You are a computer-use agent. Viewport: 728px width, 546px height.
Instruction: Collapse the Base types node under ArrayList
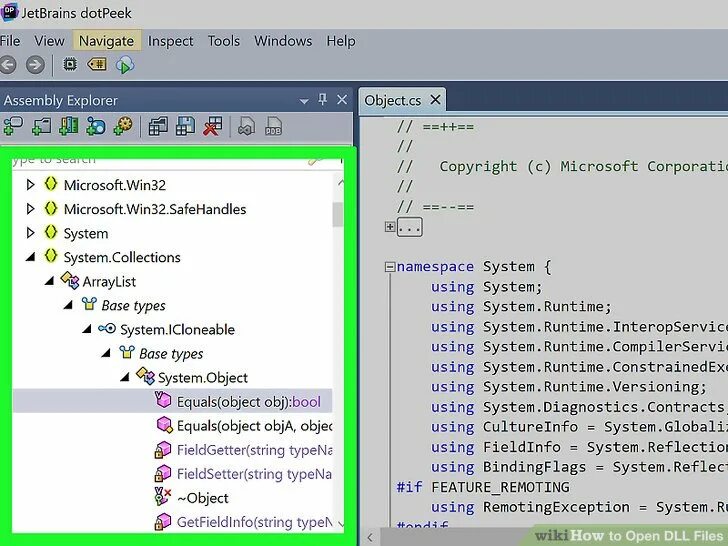(68, 305)
